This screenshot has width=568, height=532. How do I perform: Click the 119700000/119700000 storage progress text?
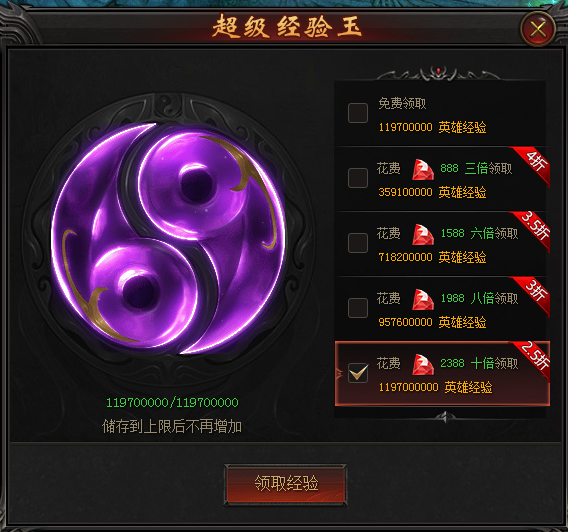172,402
